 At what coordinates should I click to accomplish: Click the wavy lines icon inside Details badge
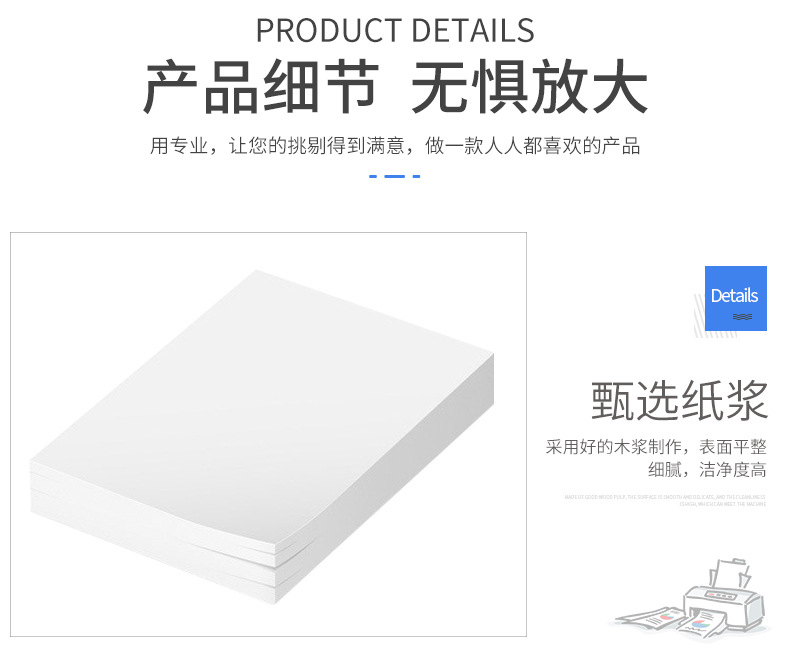click(x=742, y=317)
